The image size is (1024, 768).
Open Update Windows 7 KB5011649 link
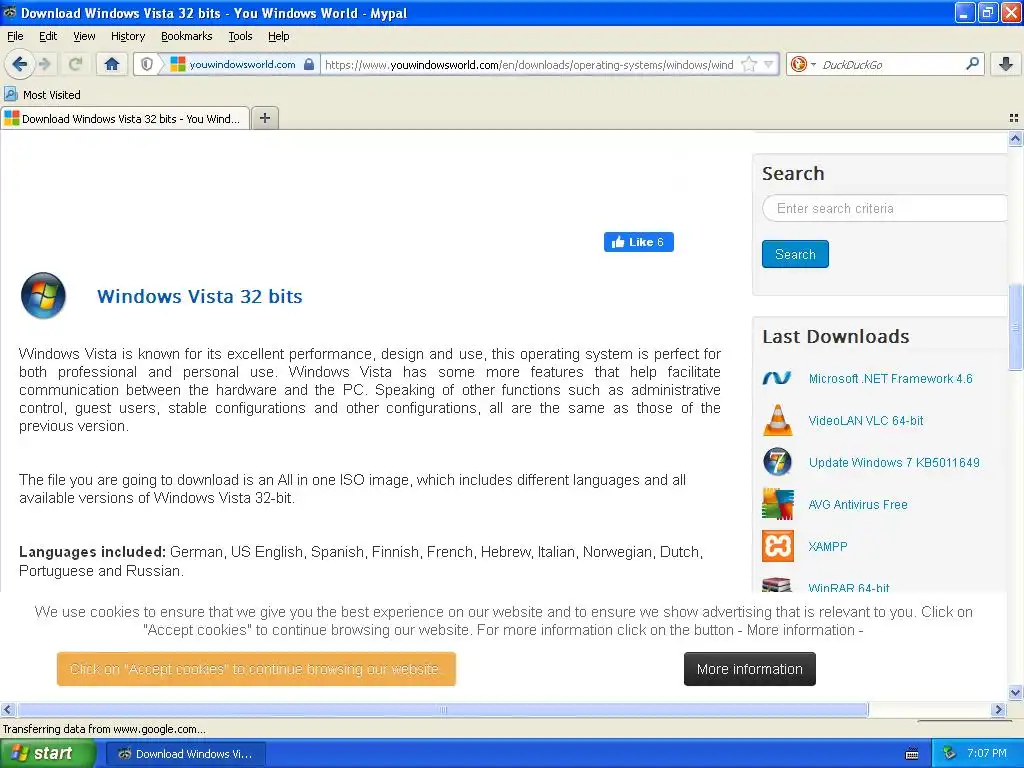pos(893,462)
